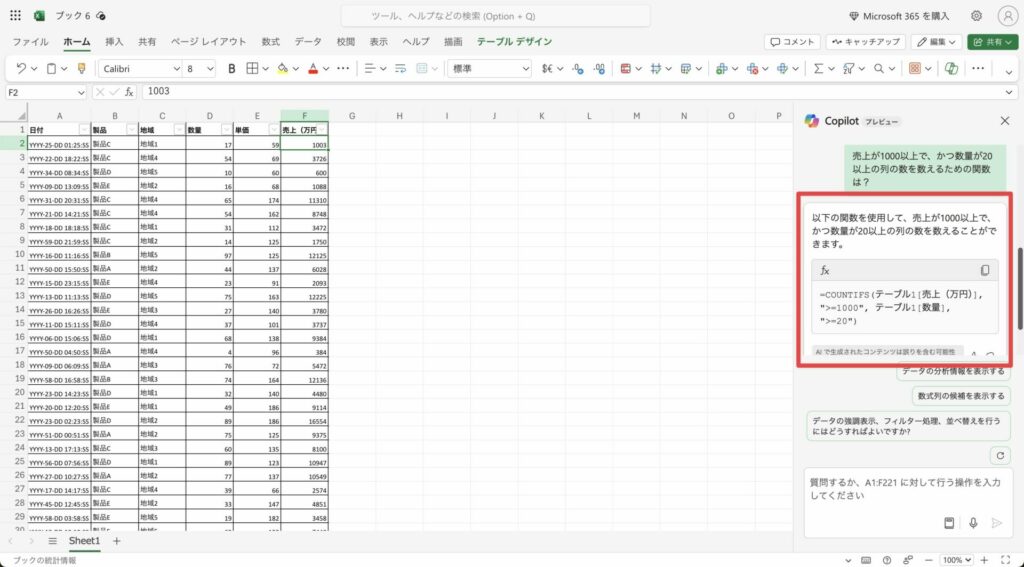Select the Sheet1 sheet tab
Screen dimensions: 1024x567
[84, 541]
